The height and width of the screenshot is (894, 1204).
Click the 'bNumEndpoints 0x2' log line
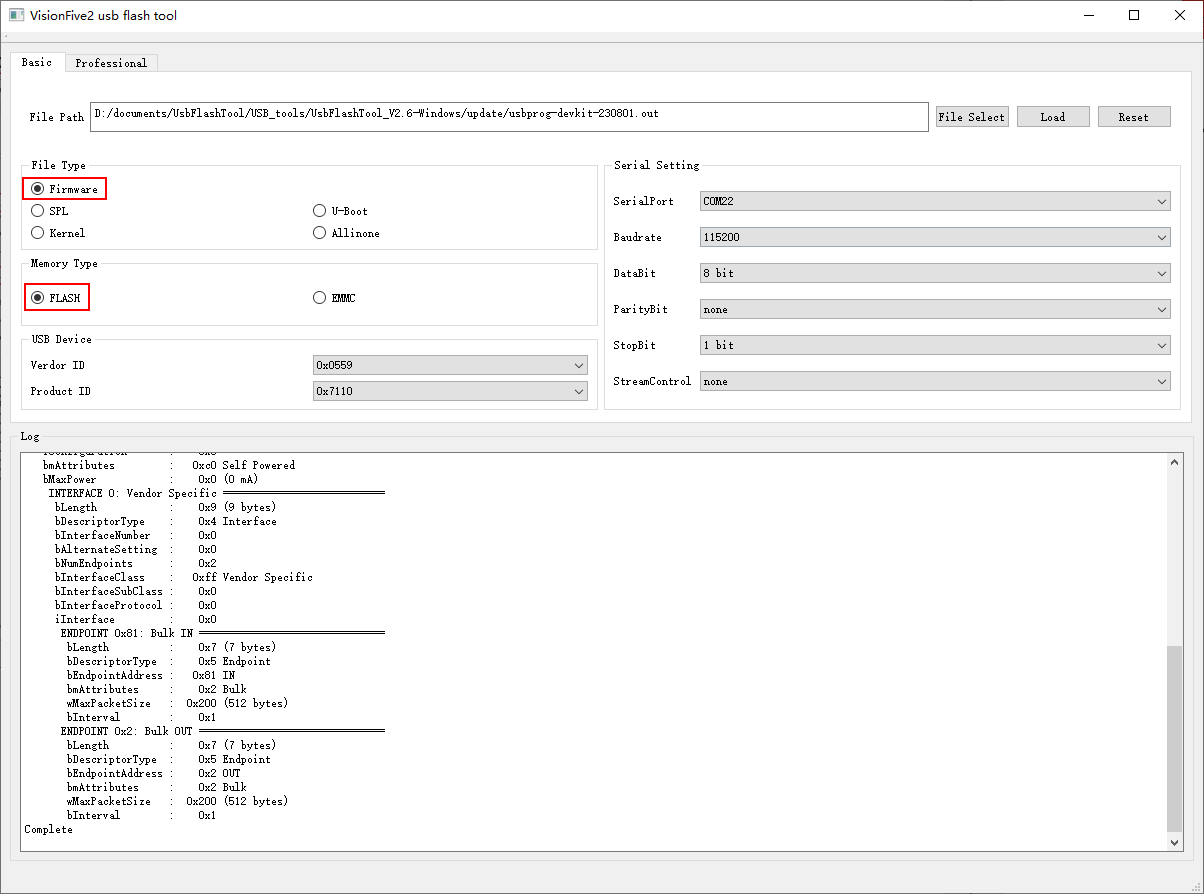coord(136,563)
